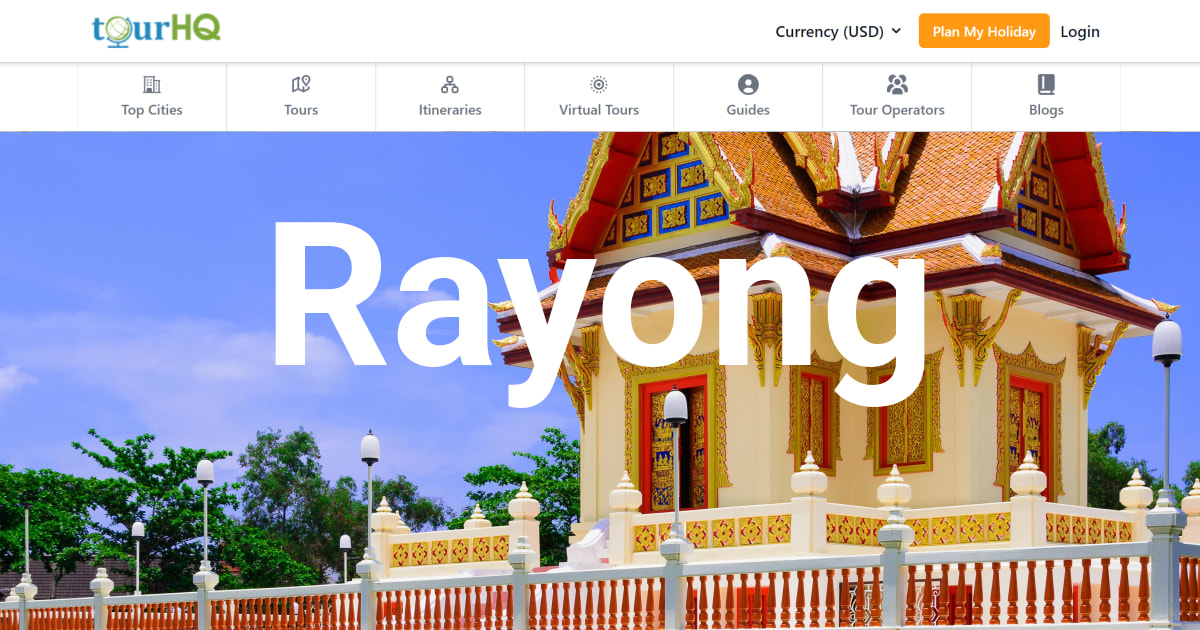Open Itineraries via its network icon
This screenshot has width=1200, height=630.
point(449,85)
